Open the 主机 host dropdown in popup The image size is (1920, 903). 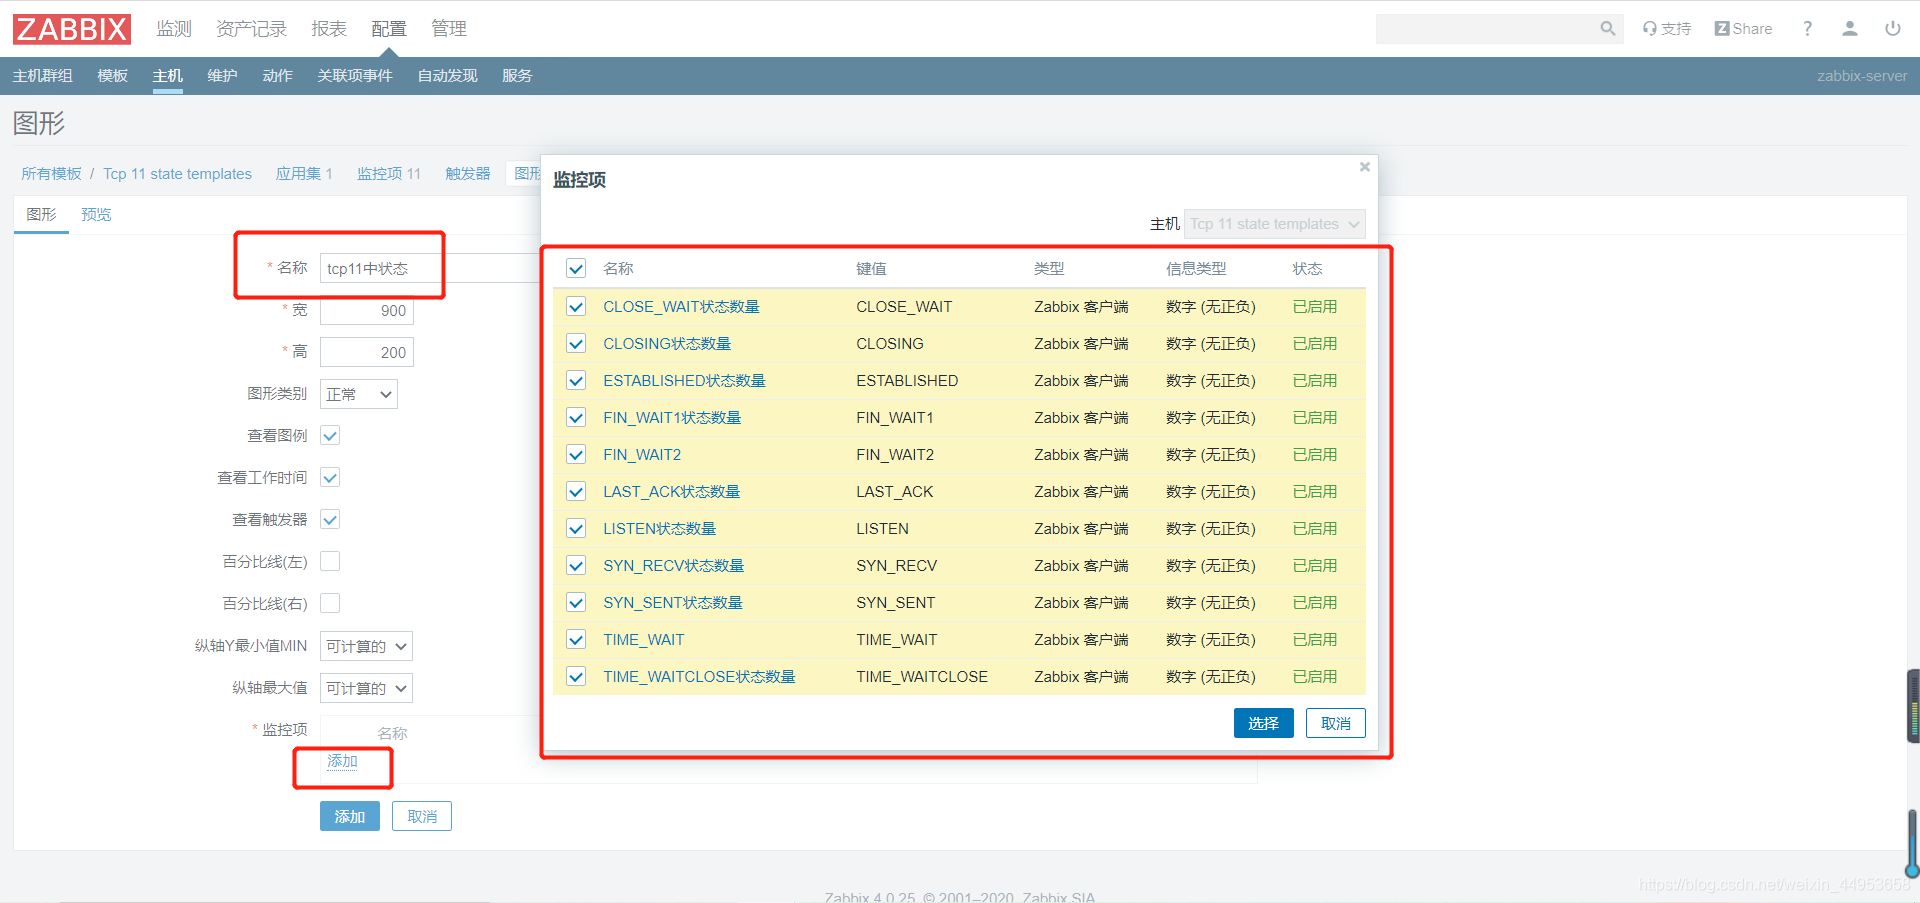(1274, 224)
